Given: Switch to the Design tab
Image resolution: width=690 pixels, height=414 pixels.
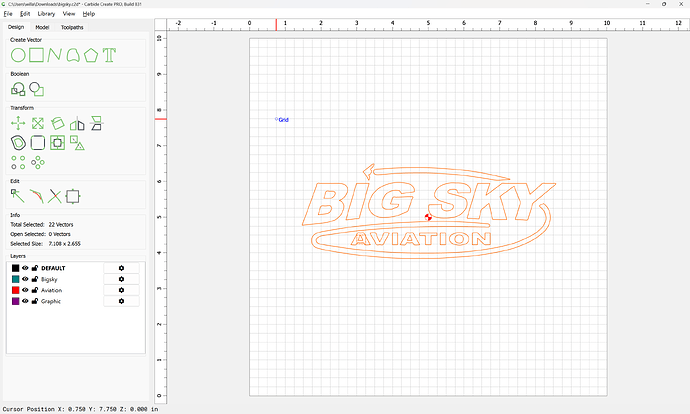Looking at the screenshot, I should [16, 27].
